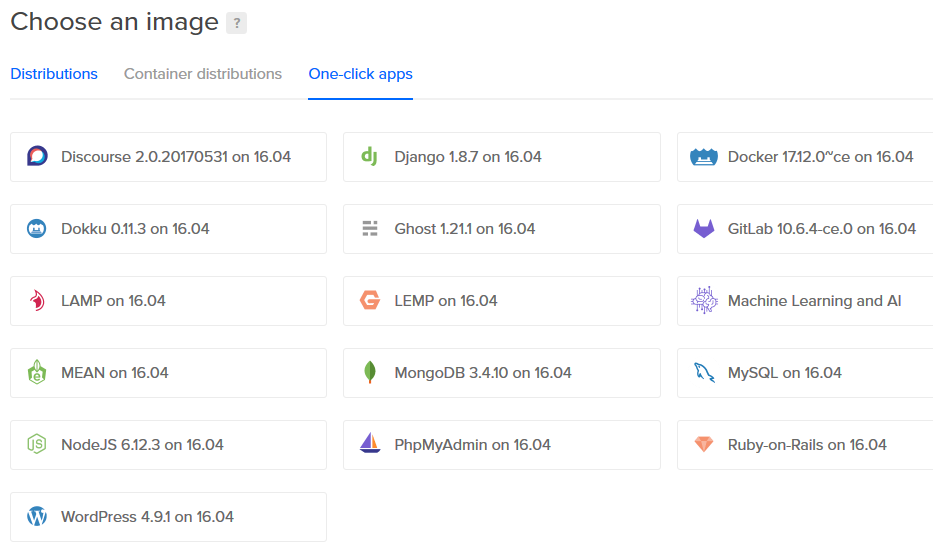Switch to Container distributions tab
This screenshot has width=933, height=548.
click(x=203, y=74)
